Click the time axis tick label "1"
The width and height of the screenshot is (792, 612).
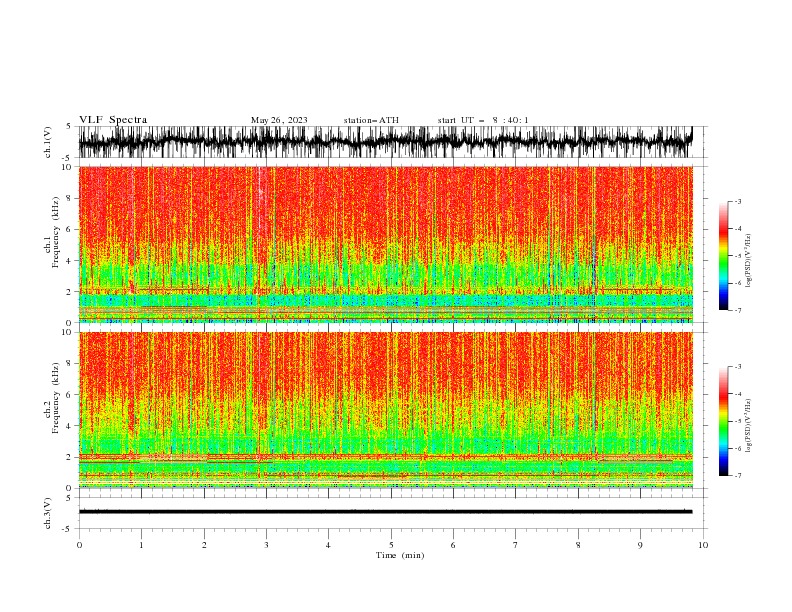[x=141, y=545]
